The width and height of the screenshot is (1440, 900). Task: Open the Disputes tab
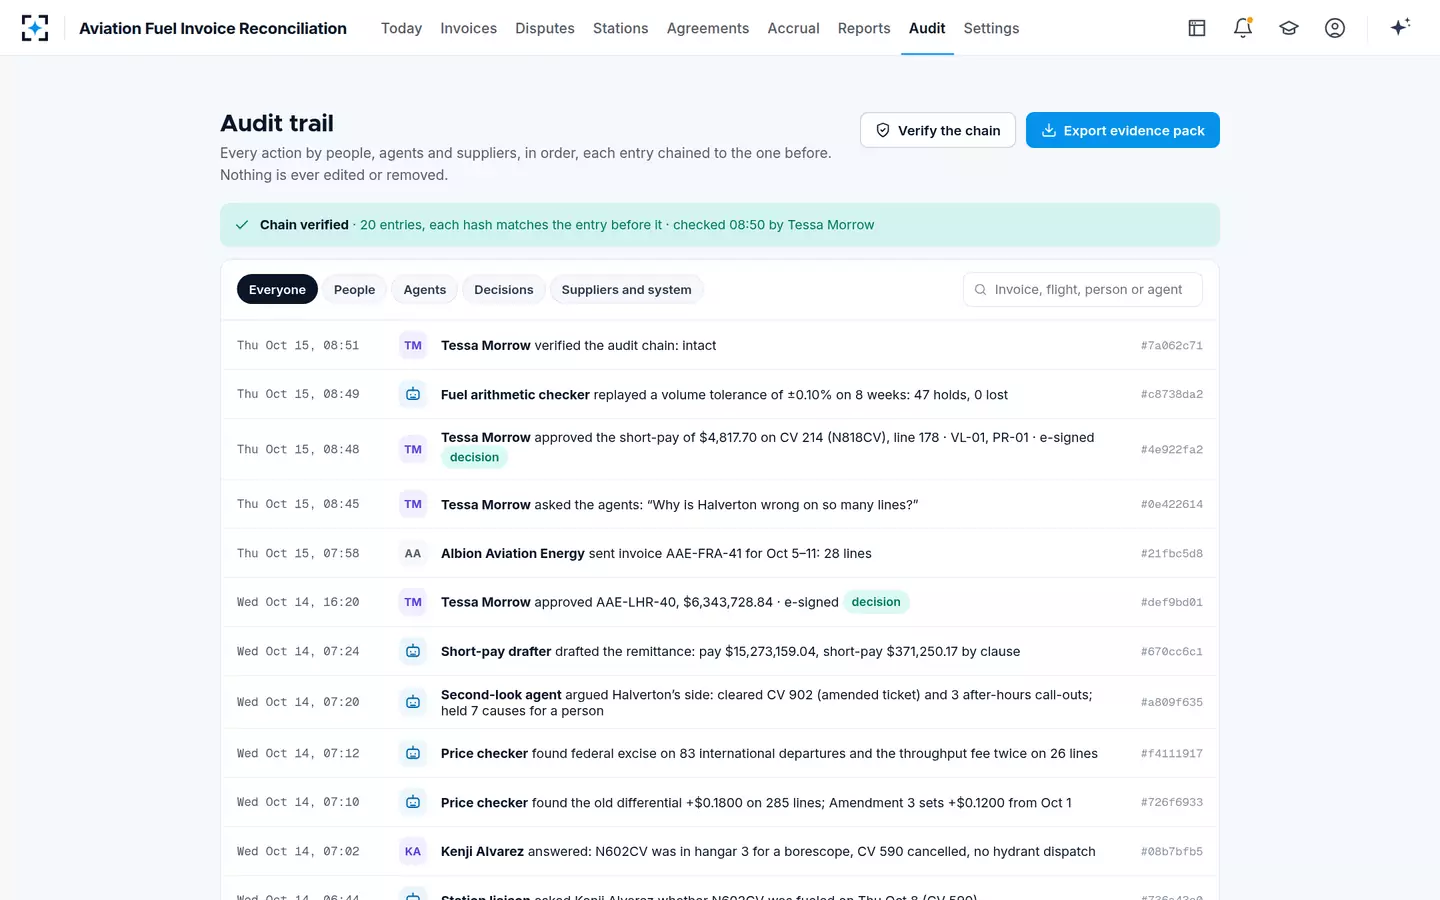[x=545, y=28]
